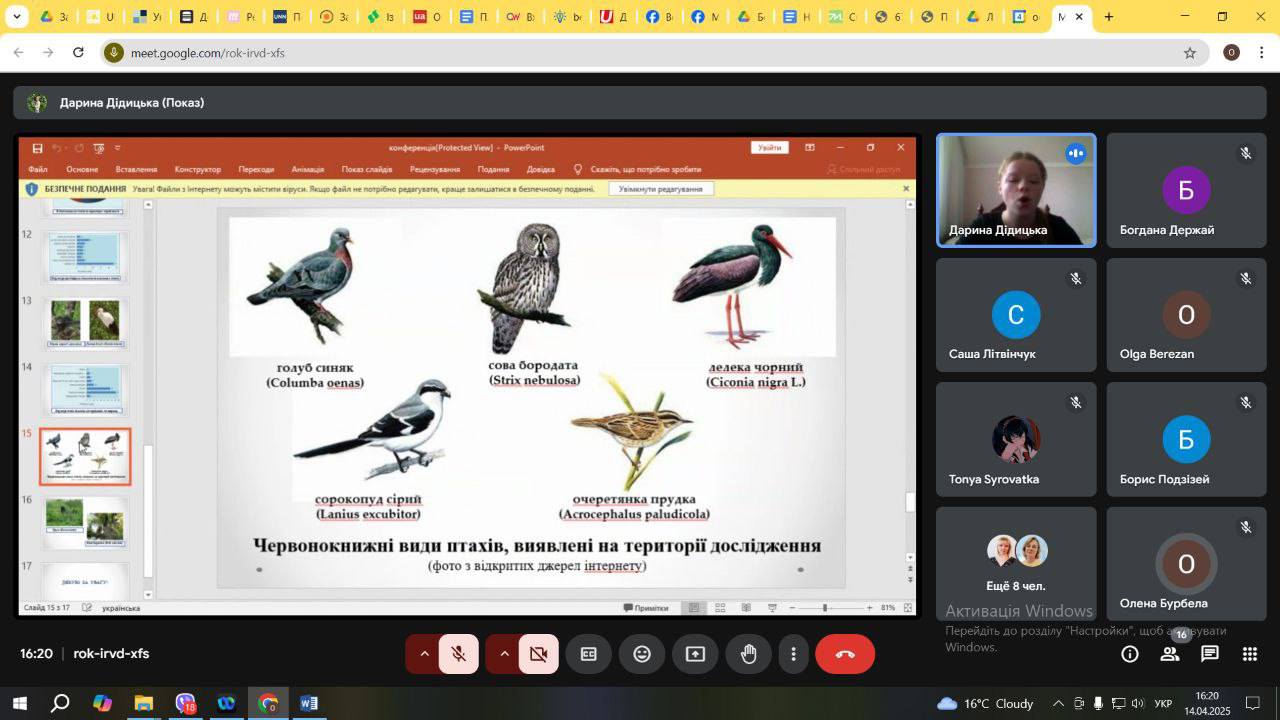Image resolution: width=1280 pixels, height=720 pixels.
Task: Raise hand in the meeting
Action: (x=748, y=654)
